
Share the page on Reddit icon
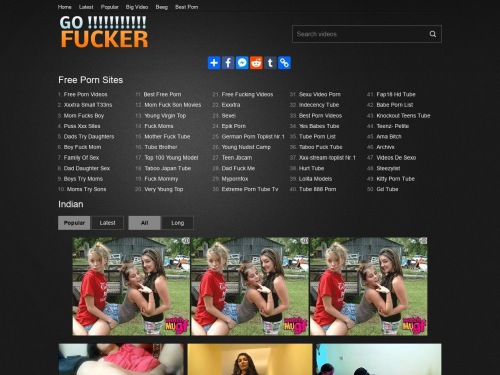click(x=256, y=63)
